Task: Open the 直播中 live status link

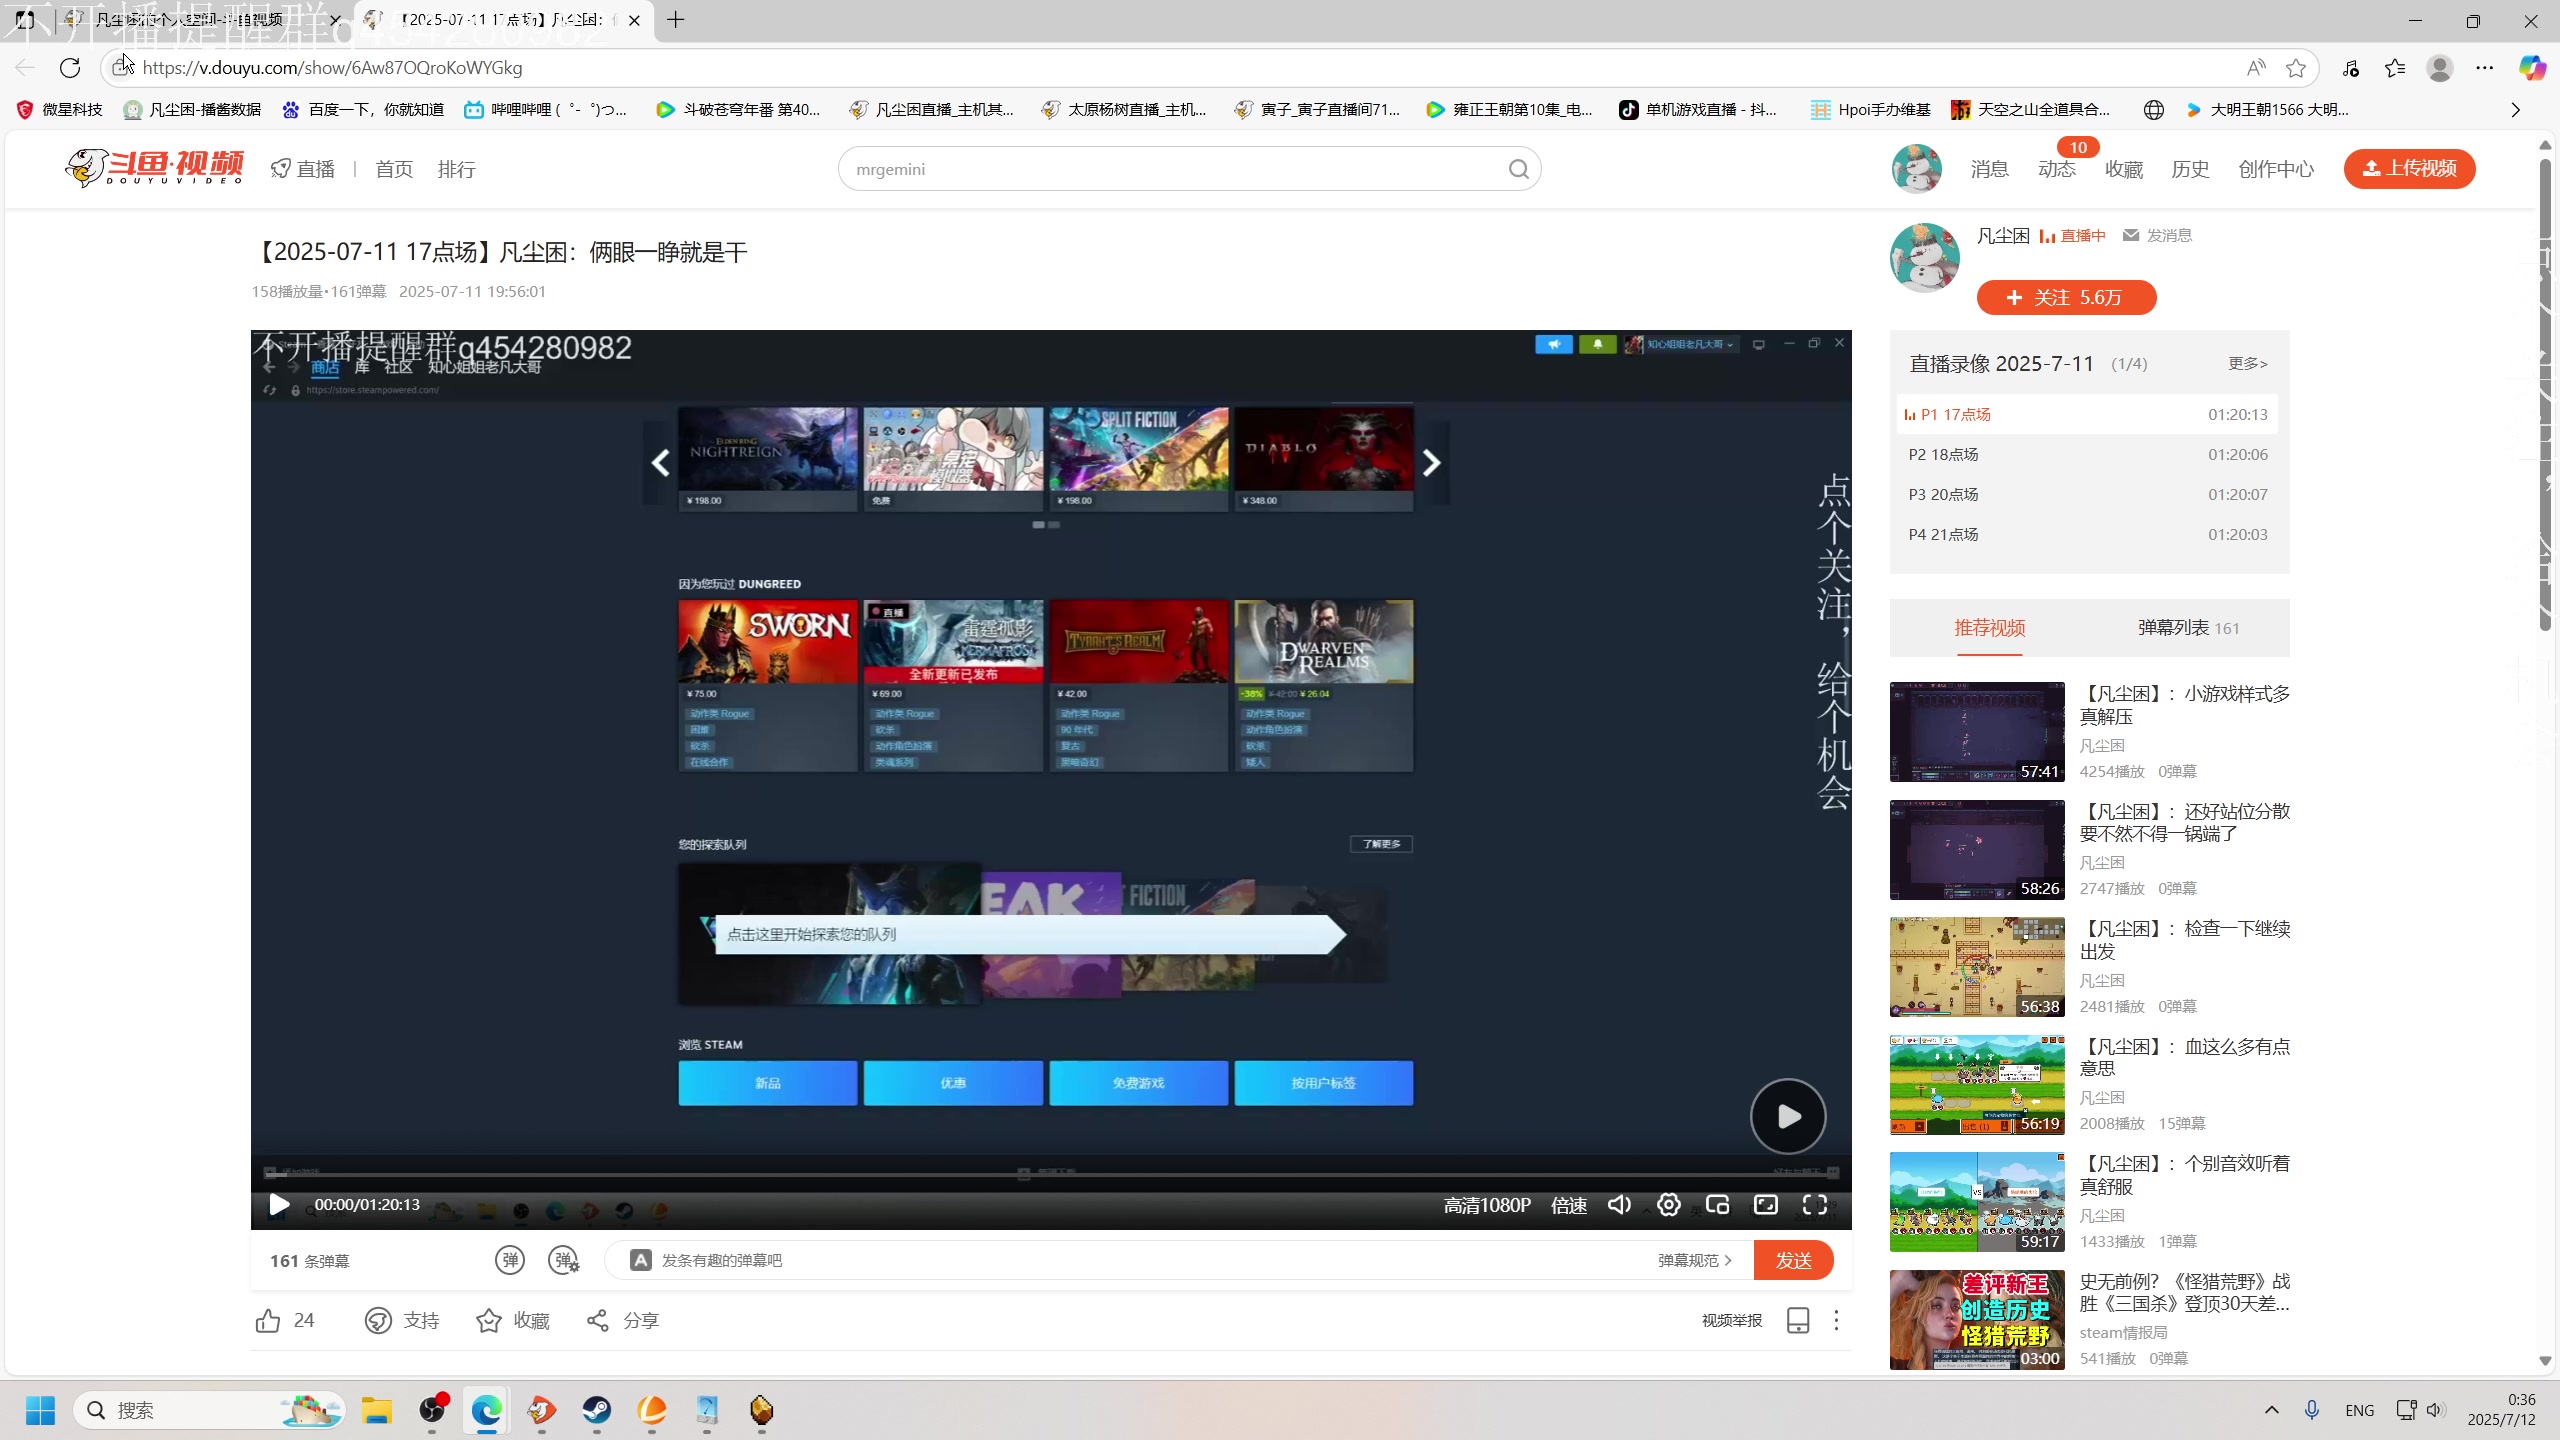Action: click(x=2072, y=235)
